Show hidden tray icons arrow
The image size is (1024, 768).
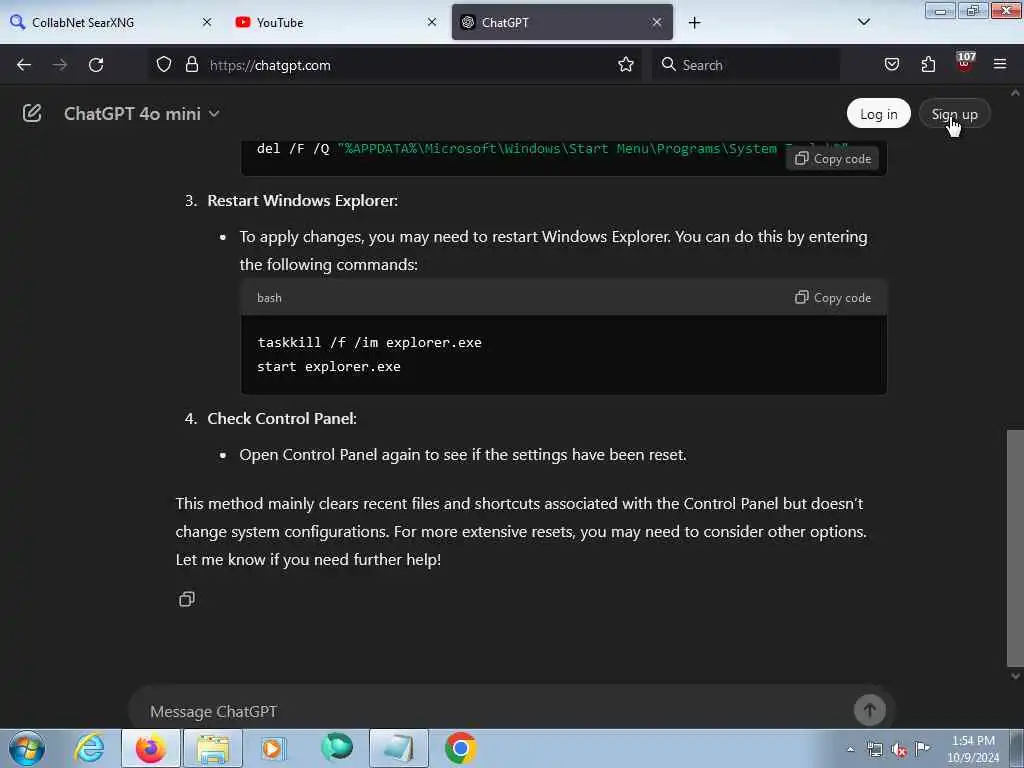click(850, 749)
